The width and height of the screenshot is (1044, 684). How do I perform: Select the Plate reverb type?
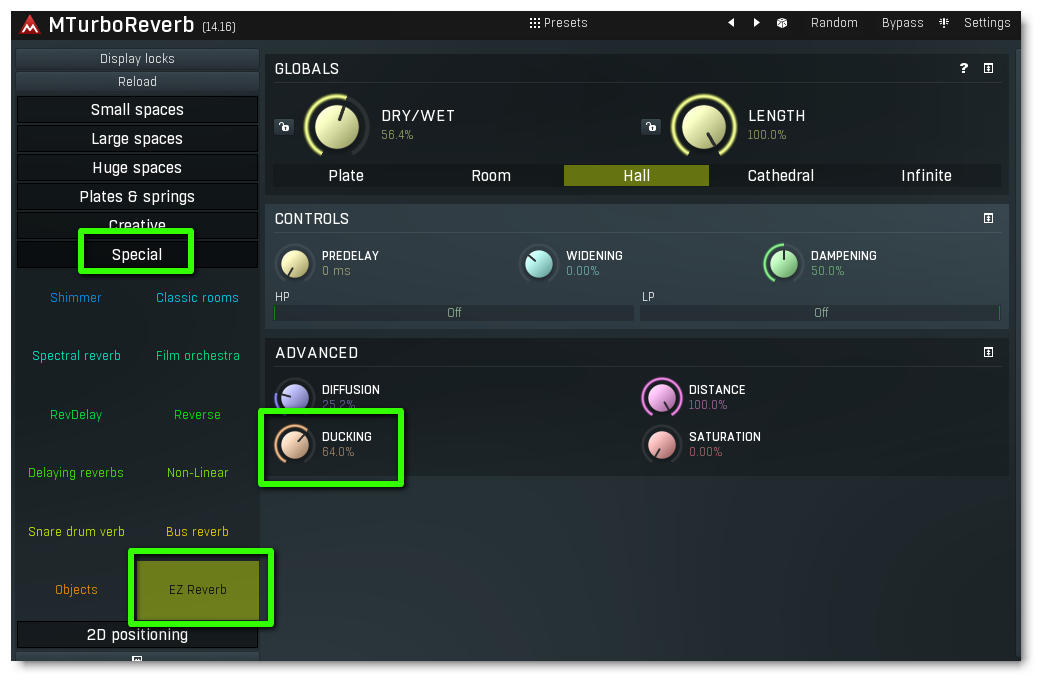346,175
